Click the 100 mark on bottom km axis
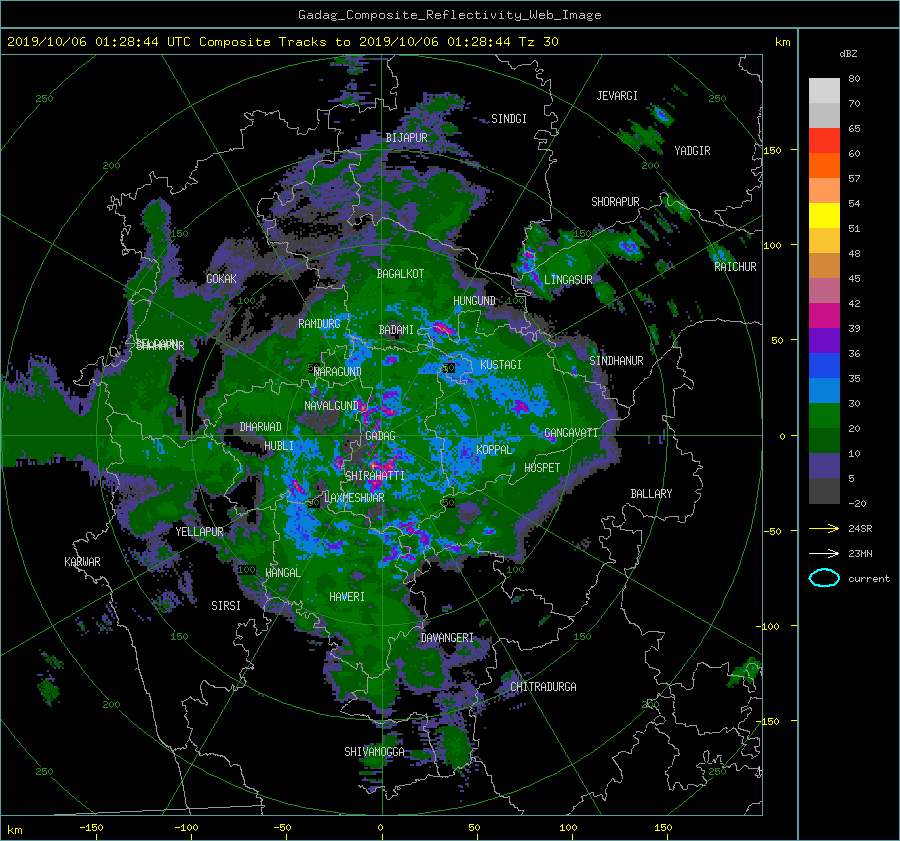This screenshot has width=900, height=841. tap(568, 827)
